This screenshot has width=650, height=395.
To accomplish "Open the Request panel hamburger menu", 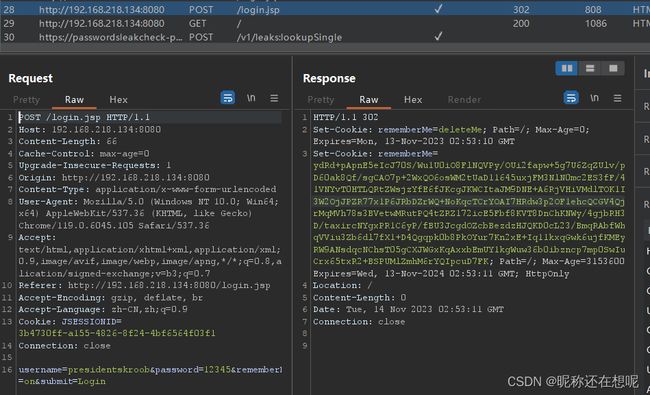I will pyautogui.click(x=274, y=98).
